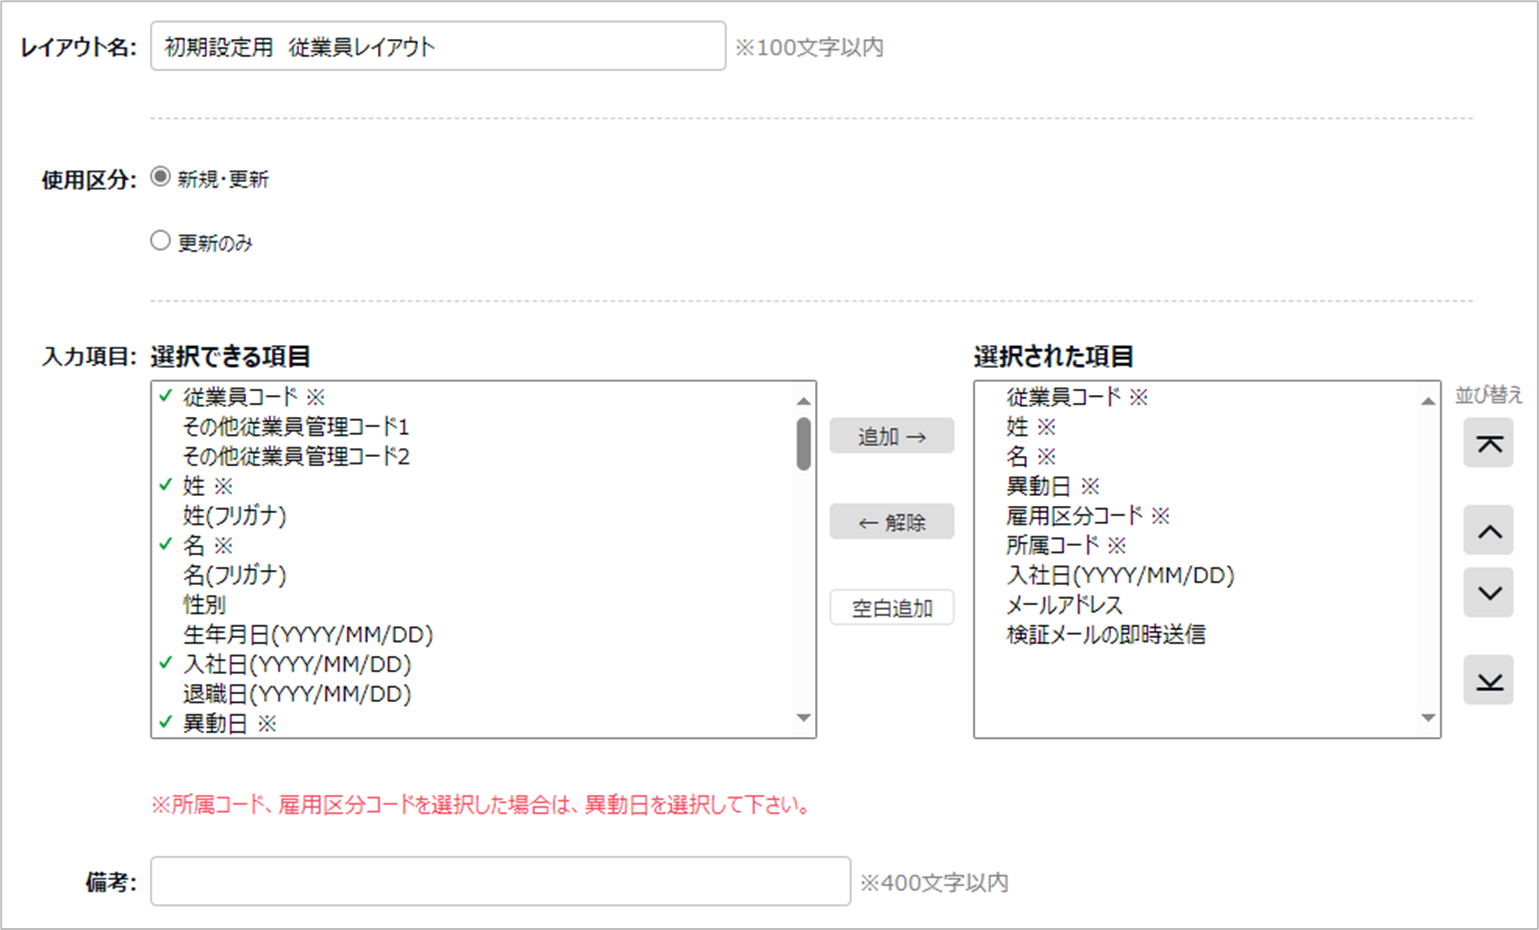Screen dimensions: 1539x930
Task: Select the 新規・更新 radio button
Action: coord(160,177)
